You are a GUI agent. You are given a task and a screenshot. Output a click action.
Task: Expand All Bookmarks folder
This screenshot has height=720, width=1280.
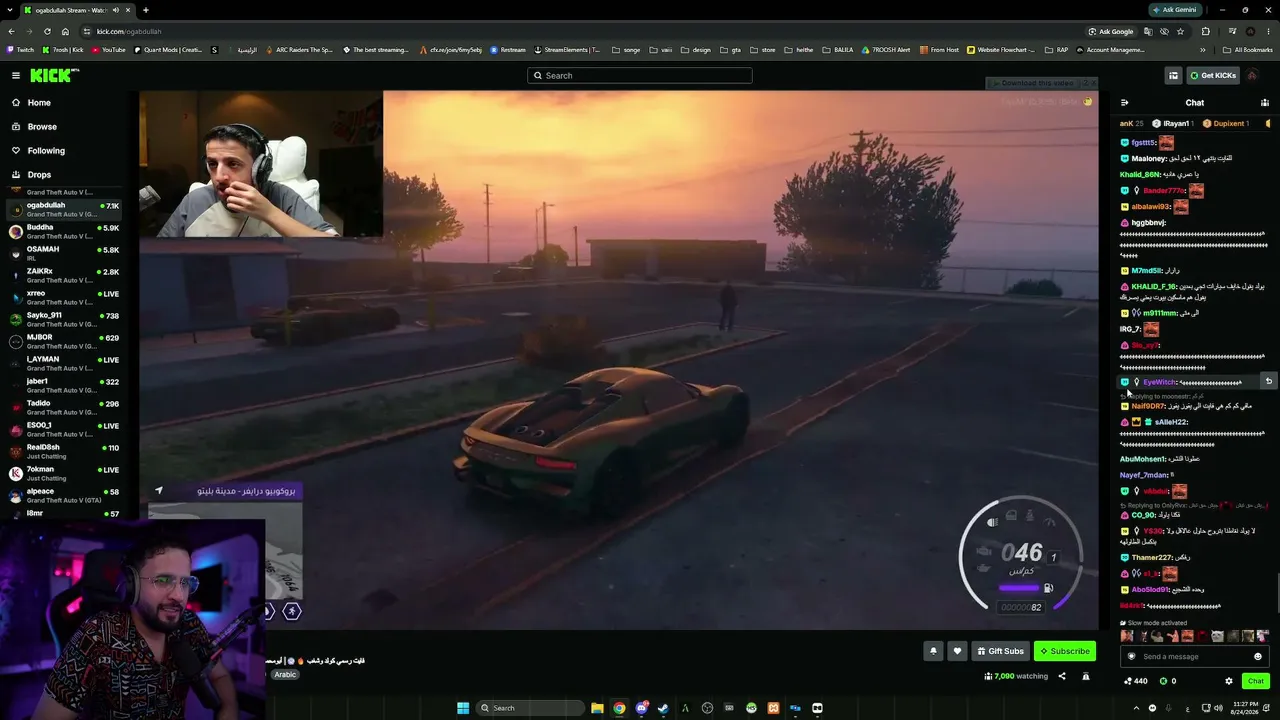tap(1249, 50)
